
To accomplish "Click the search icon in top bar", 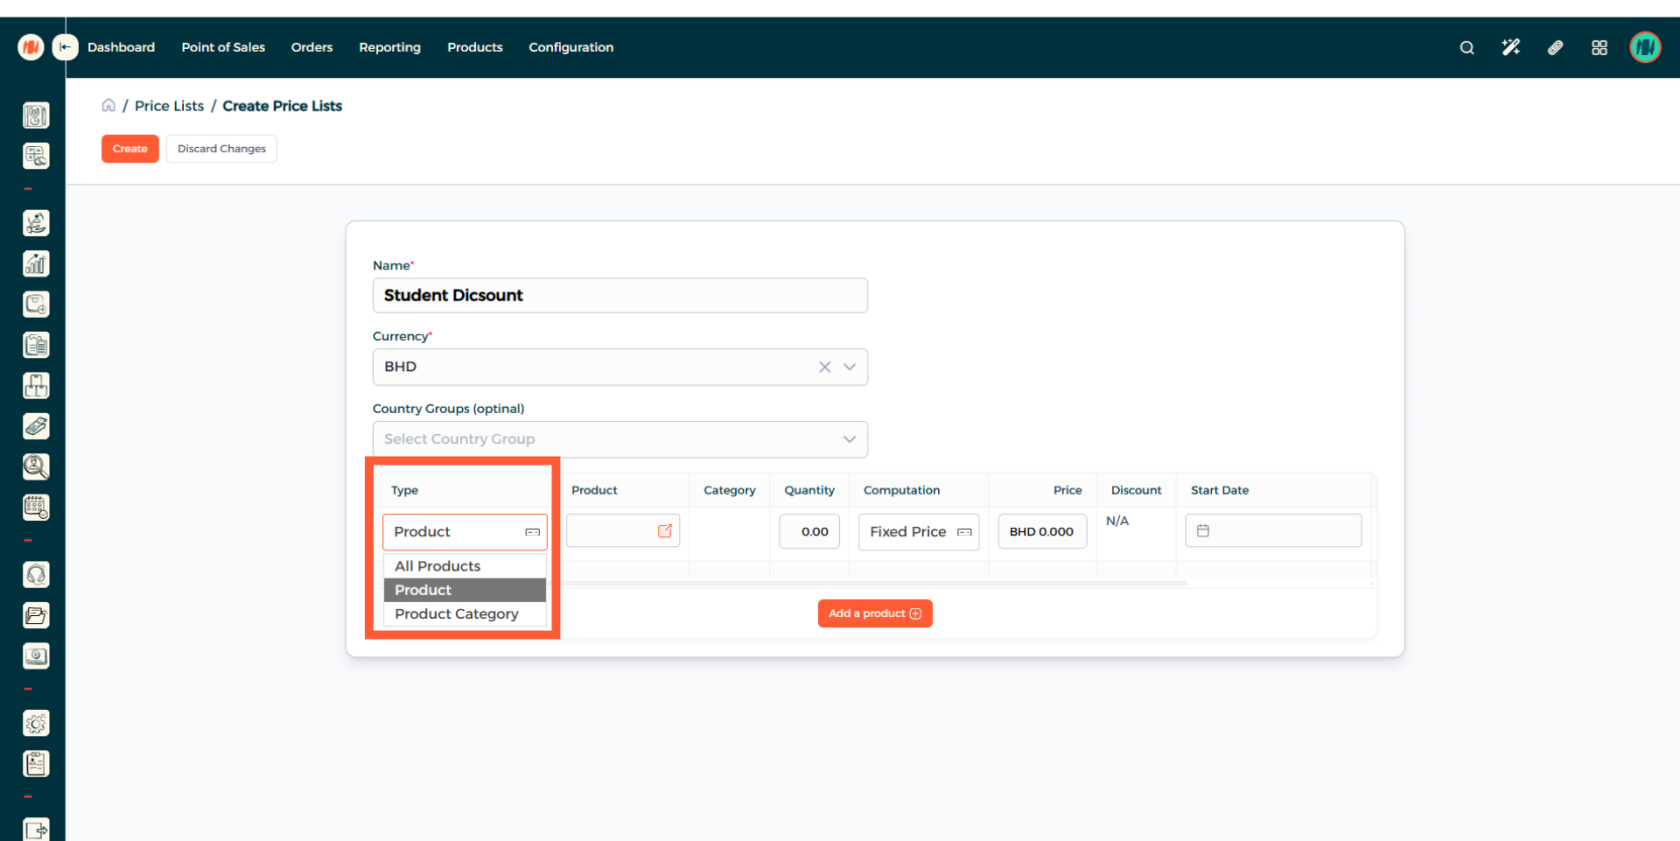I will click(x=1466, y=48).
